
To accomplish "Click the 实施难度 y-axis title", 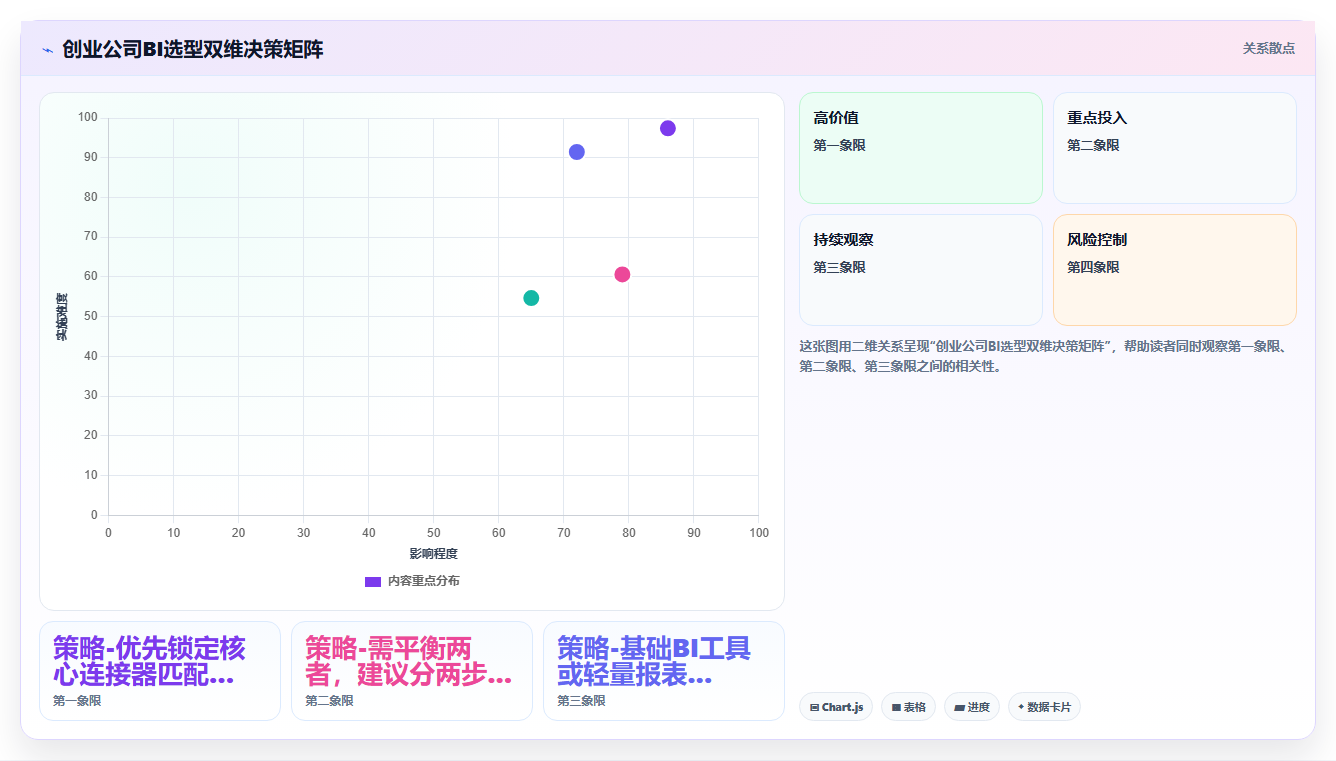I will tap(62, 317).
